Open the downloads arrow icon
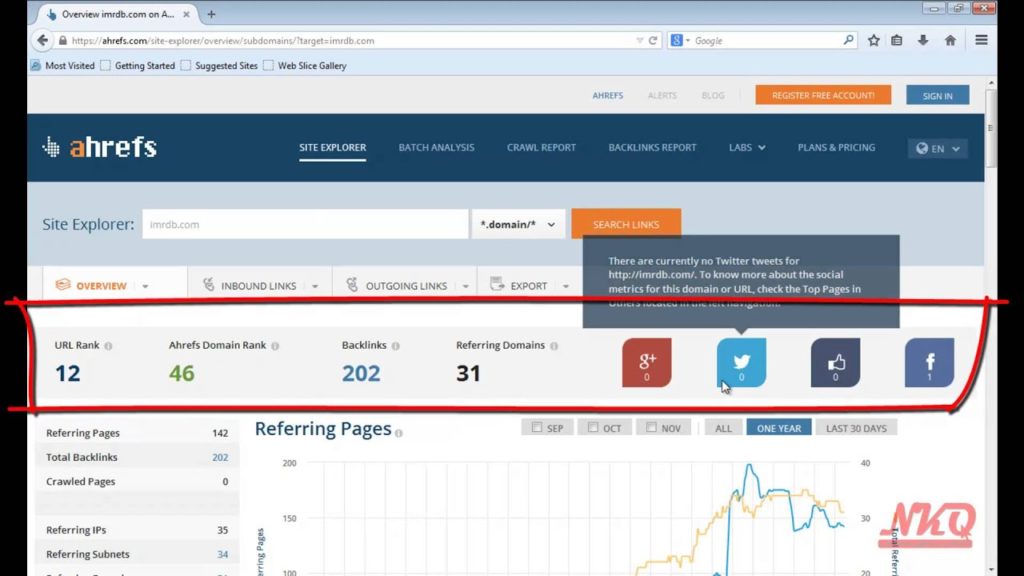The image size is (1024, 576). [x=923, y=40]
